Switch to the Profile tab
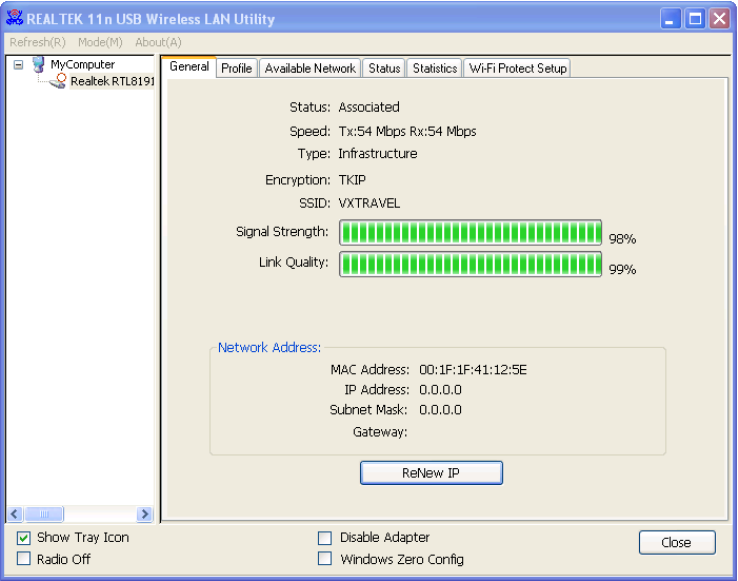 237,68
